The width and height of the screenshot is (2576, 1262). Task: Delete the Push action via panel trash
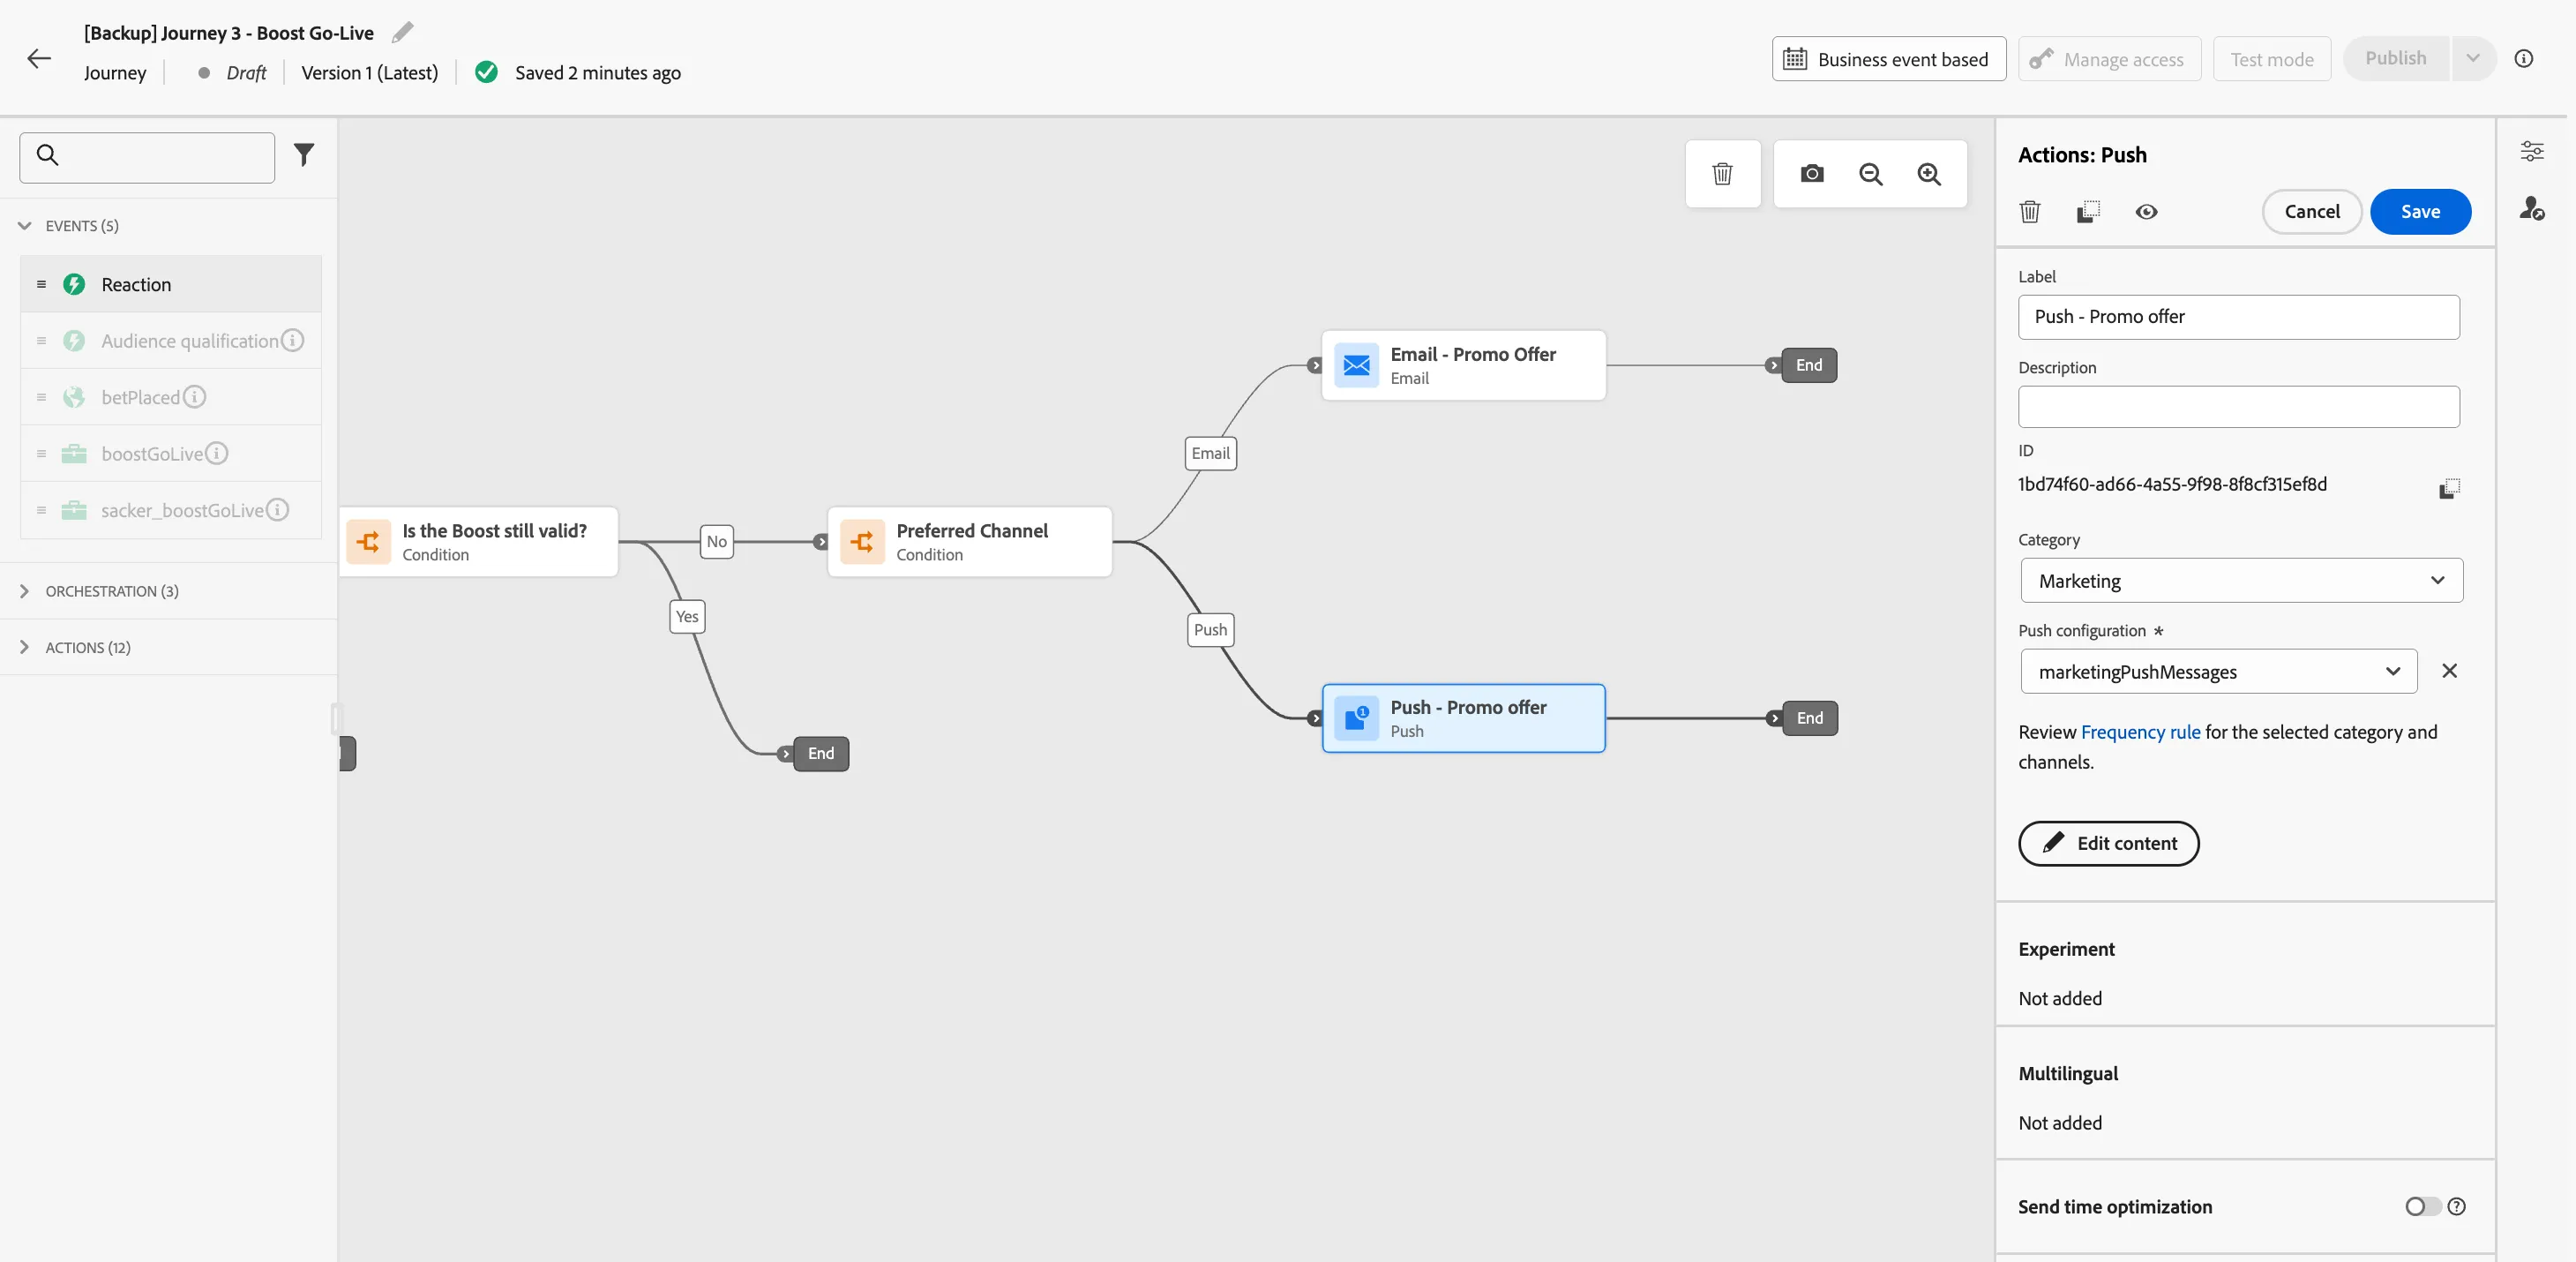point(2029,212)
